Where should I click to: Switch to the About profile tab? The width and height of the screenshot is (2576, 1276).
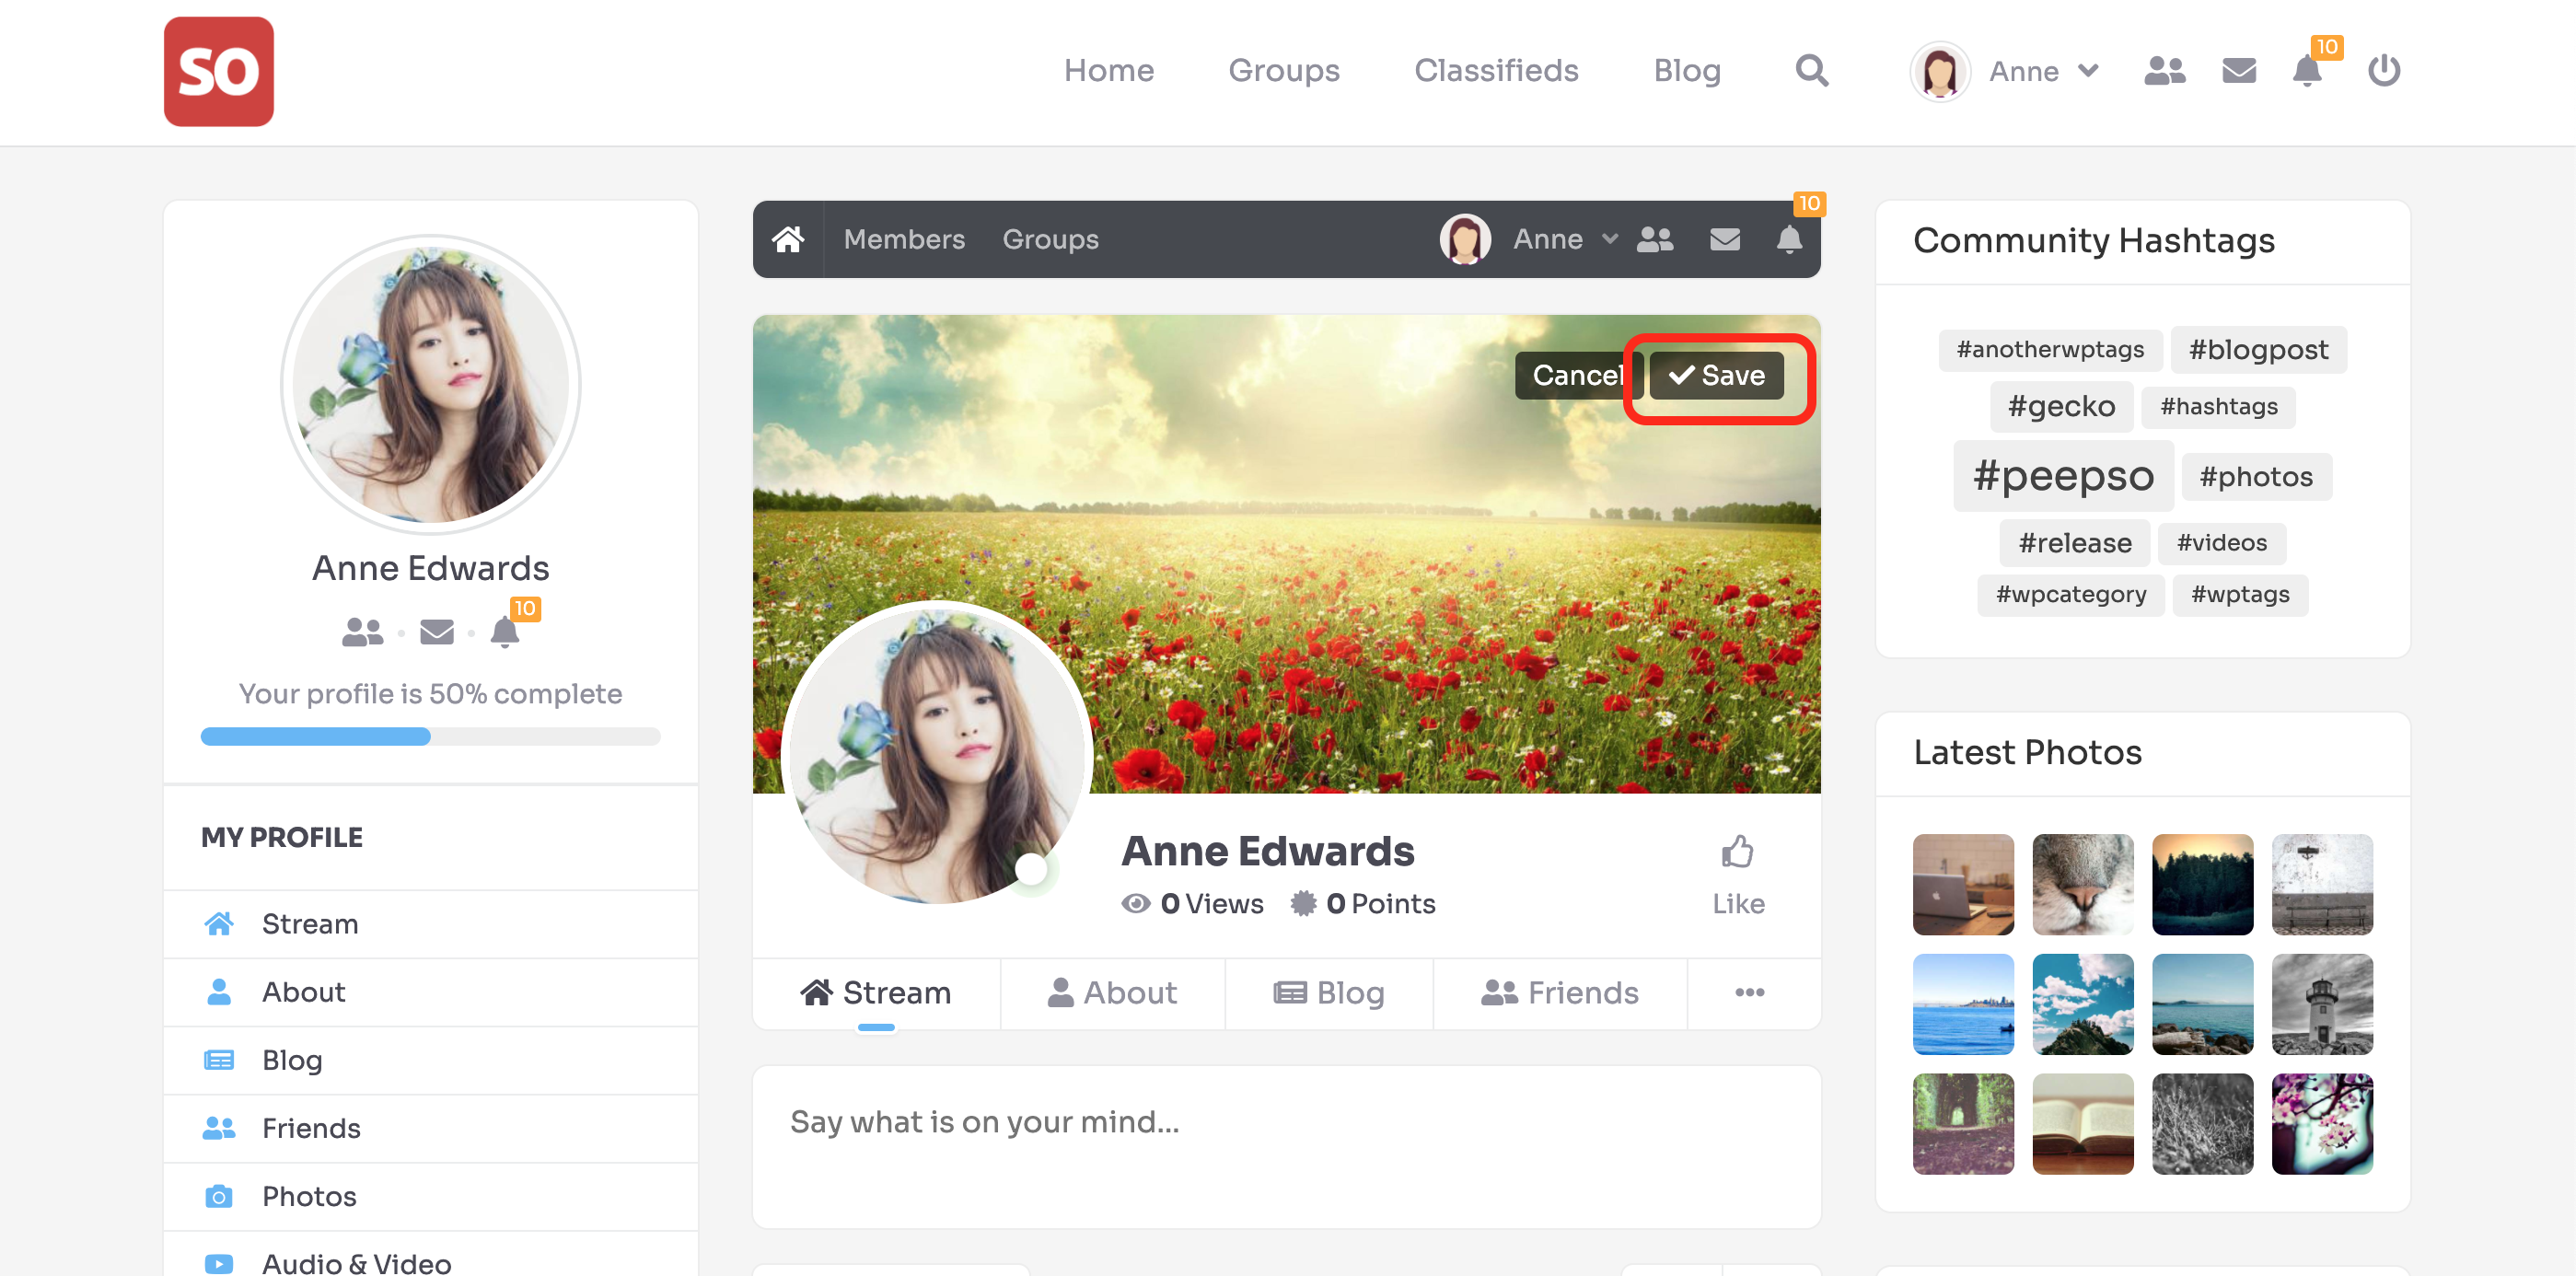click(1112, 993)
